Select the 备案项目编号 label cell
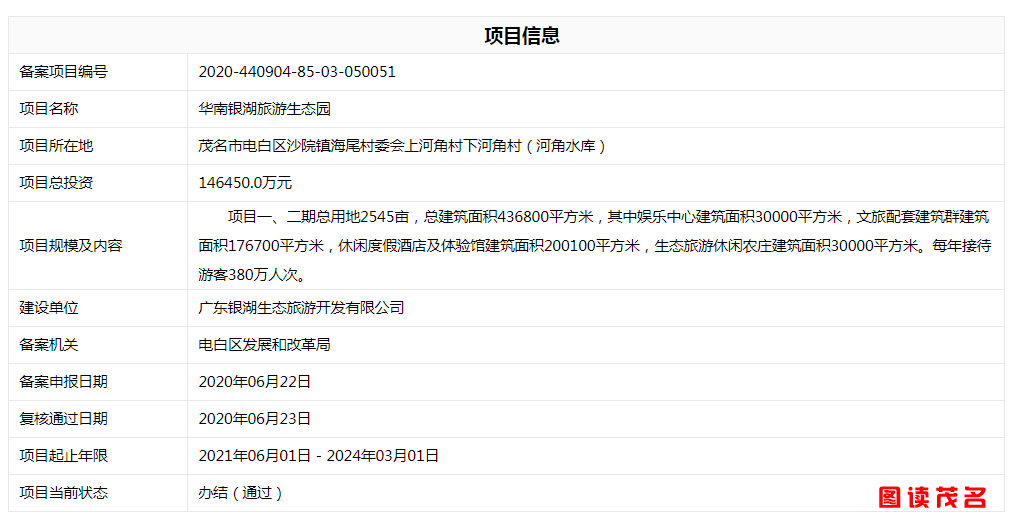The height and width of the screenshot is (528, 1018). pyautogui.click(x=98, y=72)
